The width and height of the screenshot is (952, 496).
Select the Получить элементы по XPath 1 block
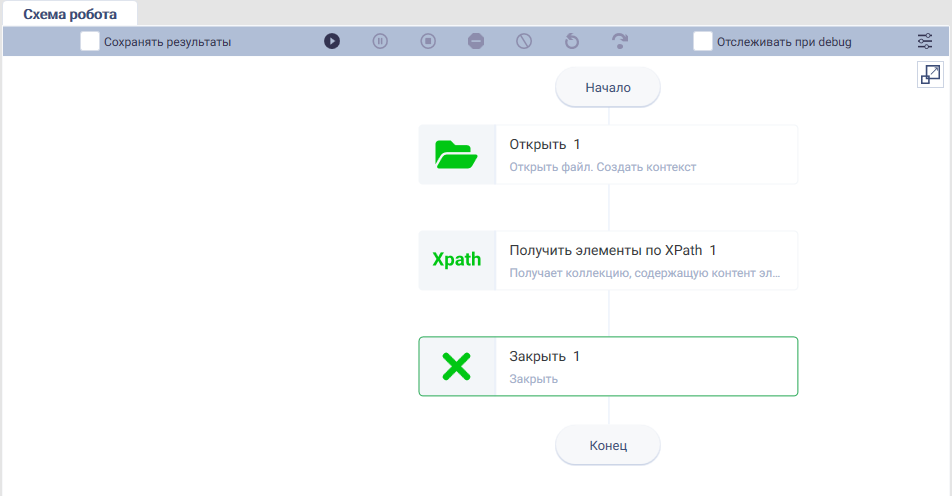click(608, 260)
